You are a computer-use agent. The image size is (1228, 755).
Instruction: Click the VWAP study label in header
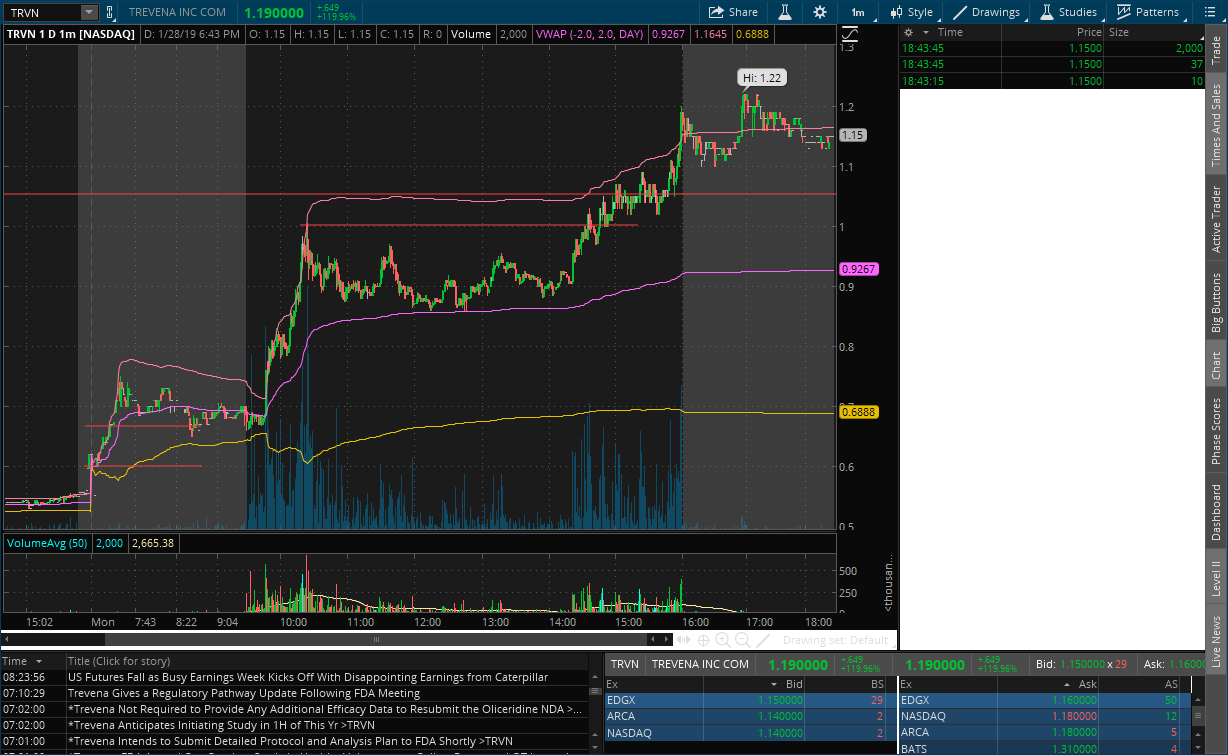(x=591, y=33)
